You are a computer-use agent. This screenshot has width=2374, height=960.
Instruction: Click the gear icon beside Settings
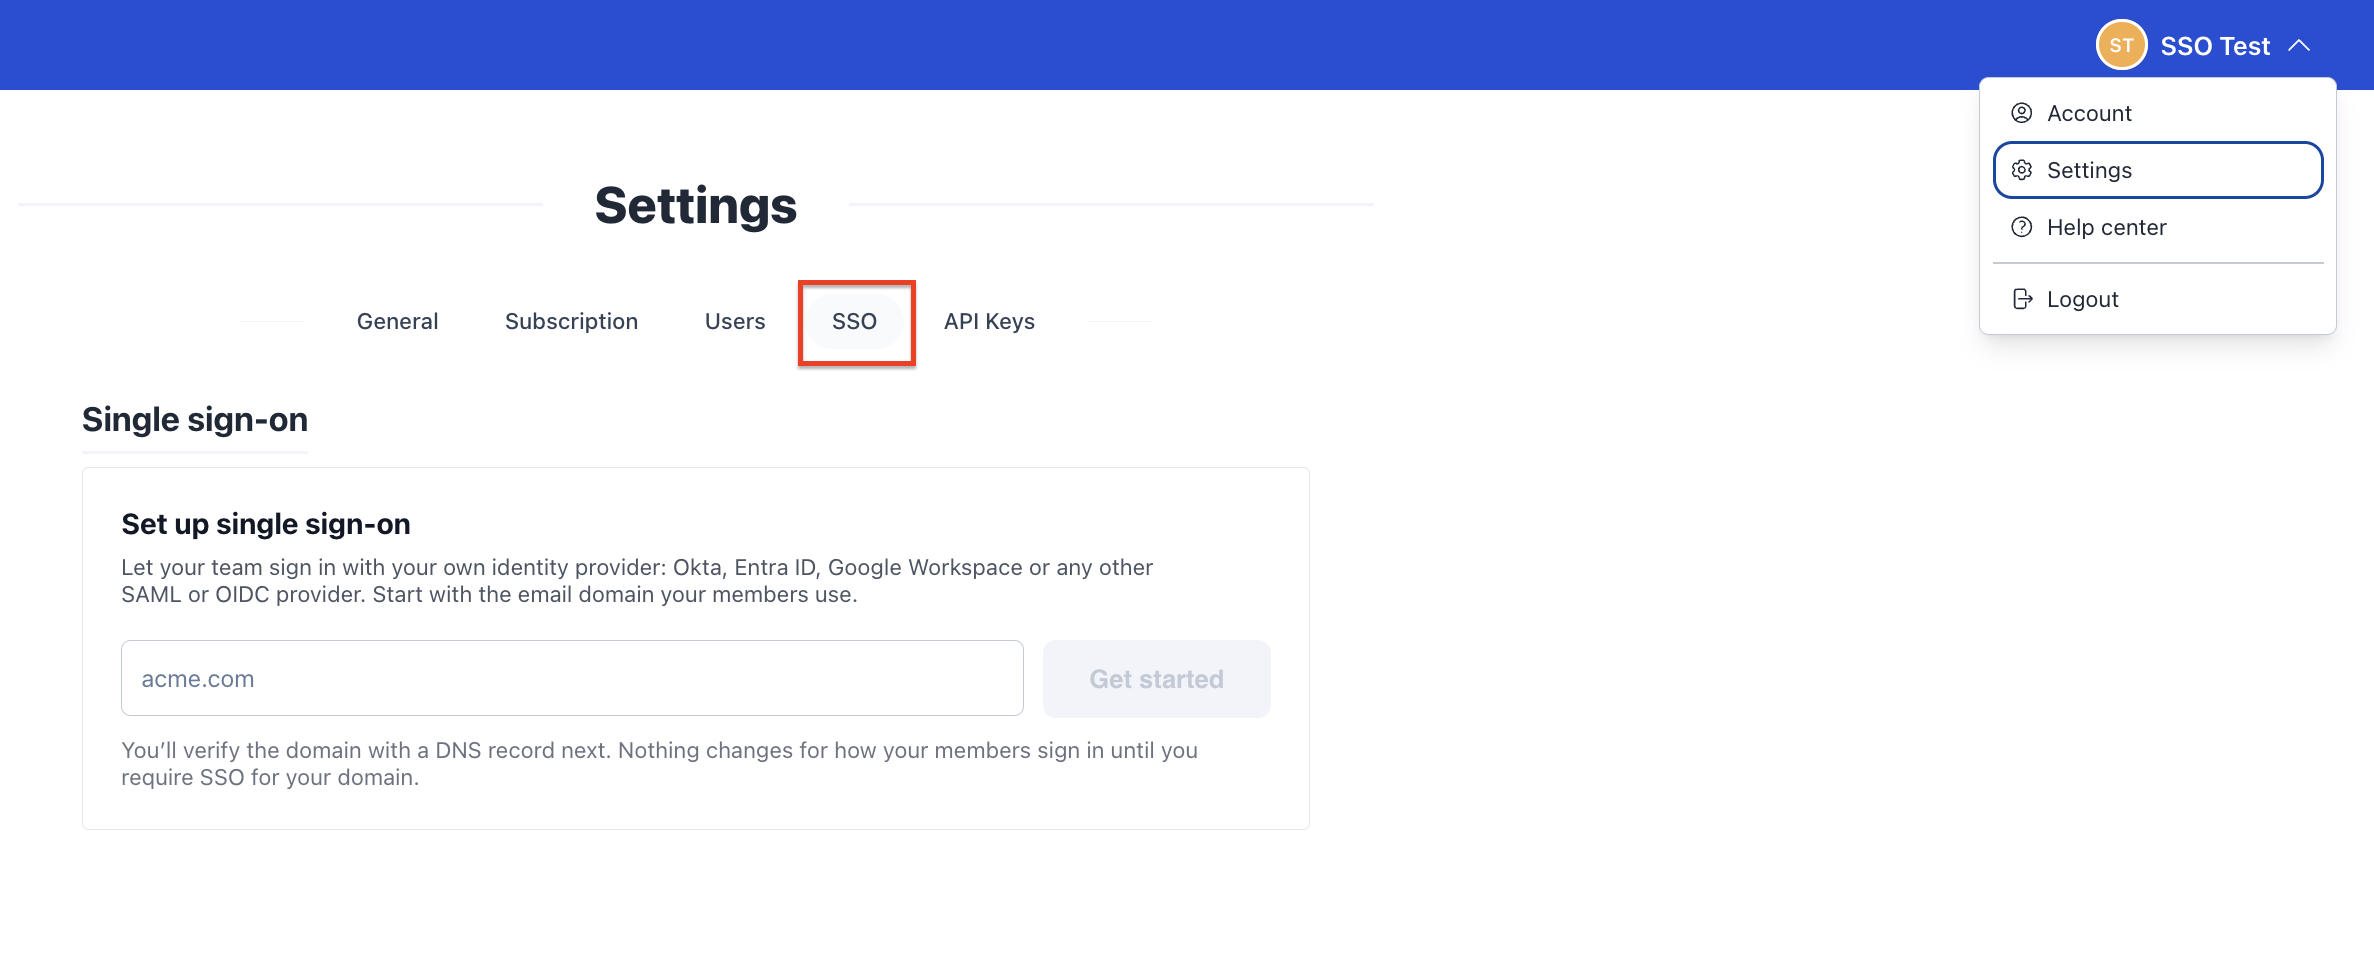click(x=2022, y=170)
